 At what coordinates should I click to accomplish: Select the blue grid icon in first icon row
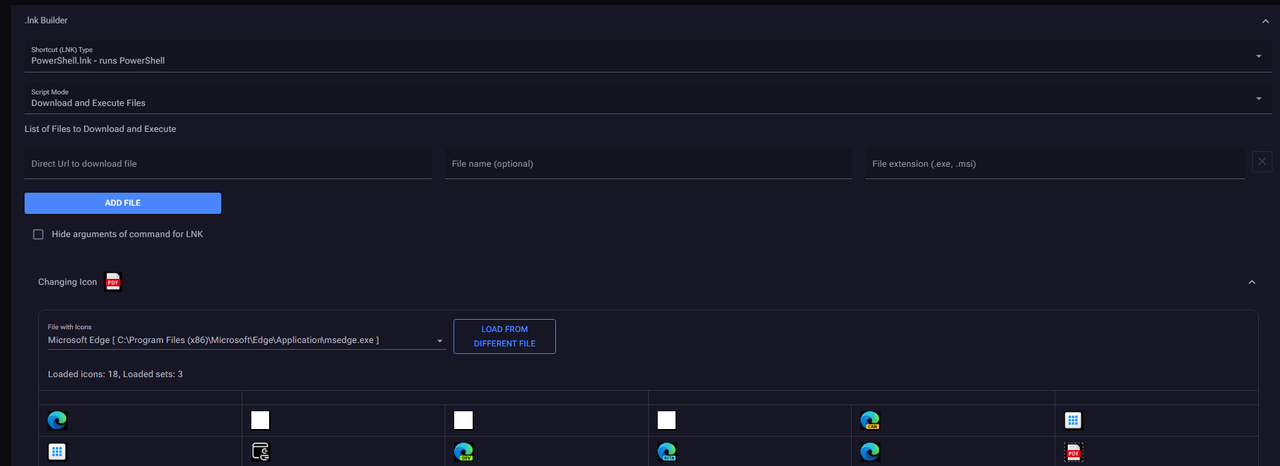click(x=1074, y=420)
